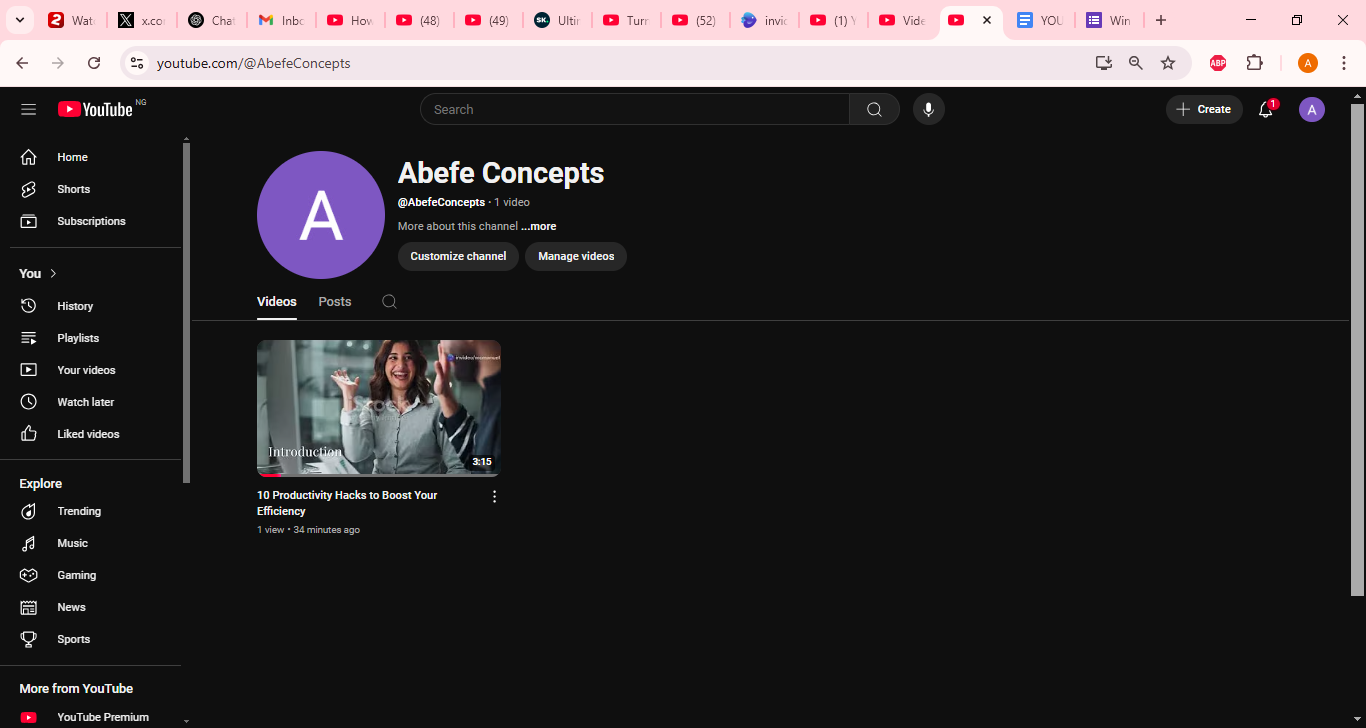Click Manage videos button
The image size is (1366, 728).
(x=576, y=256)
